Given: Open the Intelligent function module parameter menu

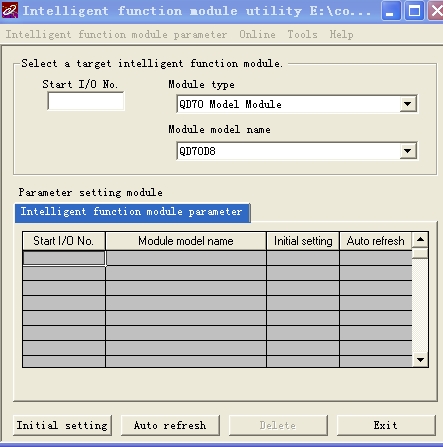Looking at the screenshot, I should (116, 35).
